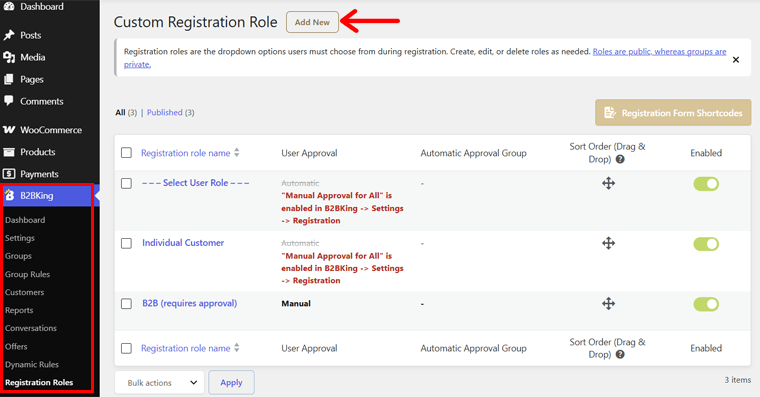760x397 pixels.
Task: Open B2BKing Settings submenu item
Action: click(20, 238)
